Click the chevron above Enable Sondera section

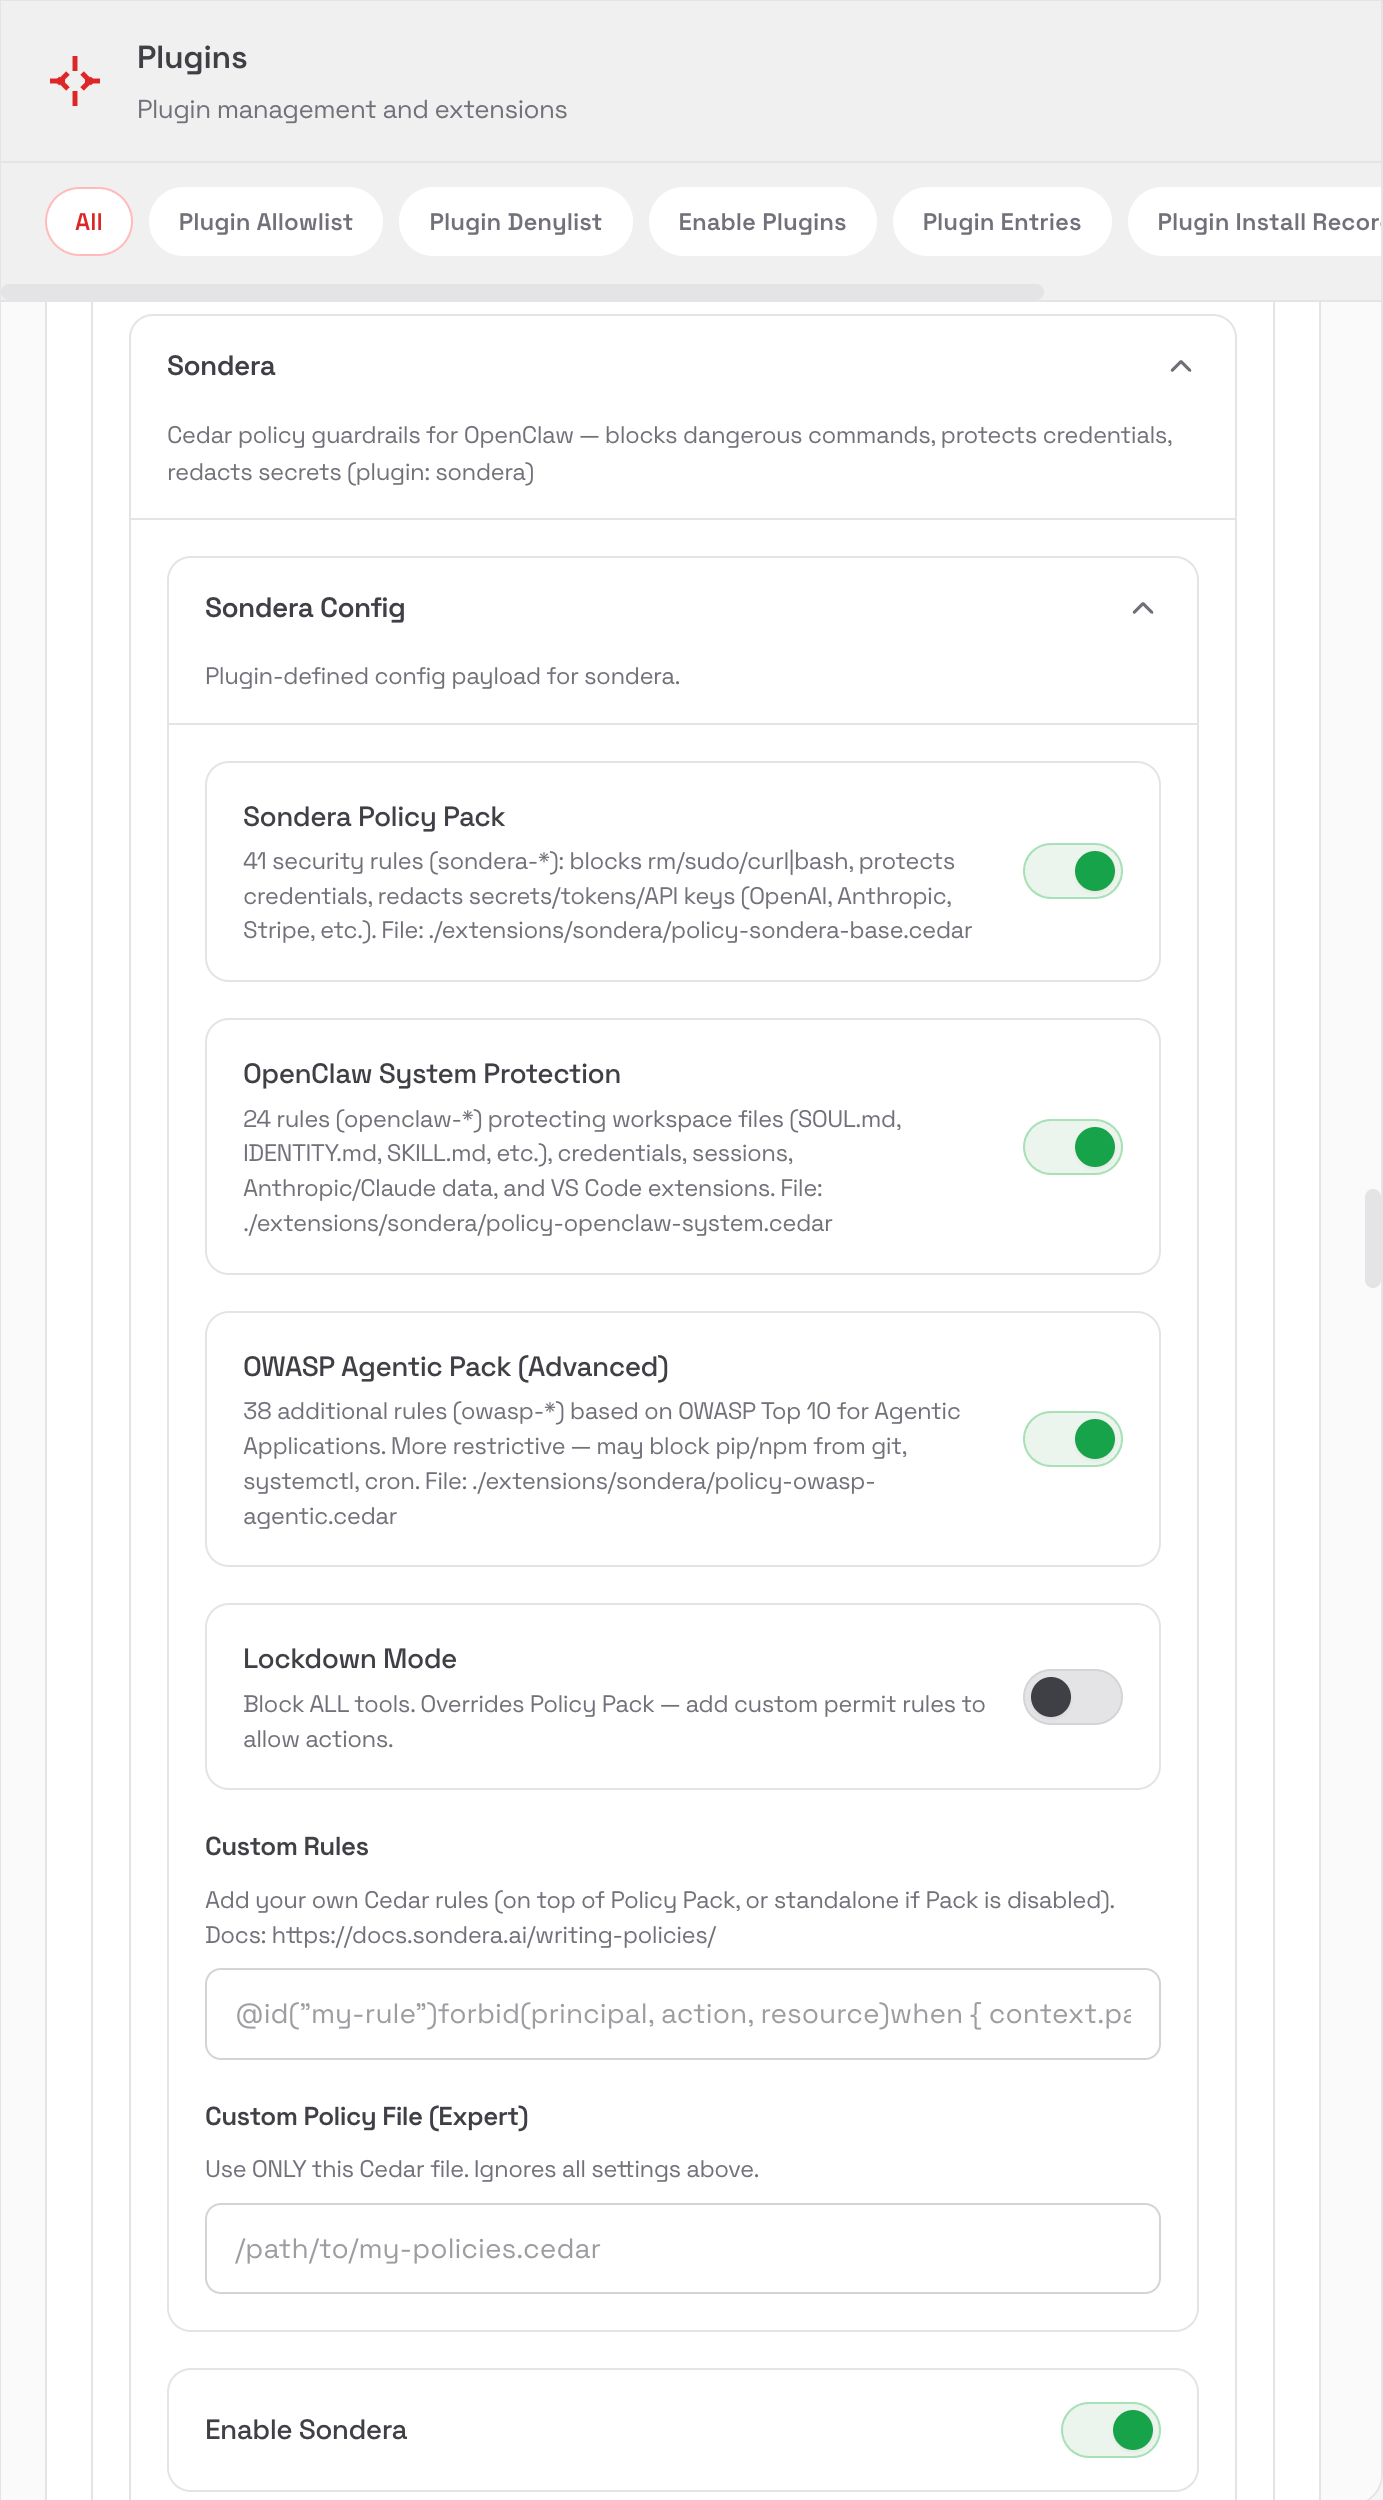click(1144, 608)
